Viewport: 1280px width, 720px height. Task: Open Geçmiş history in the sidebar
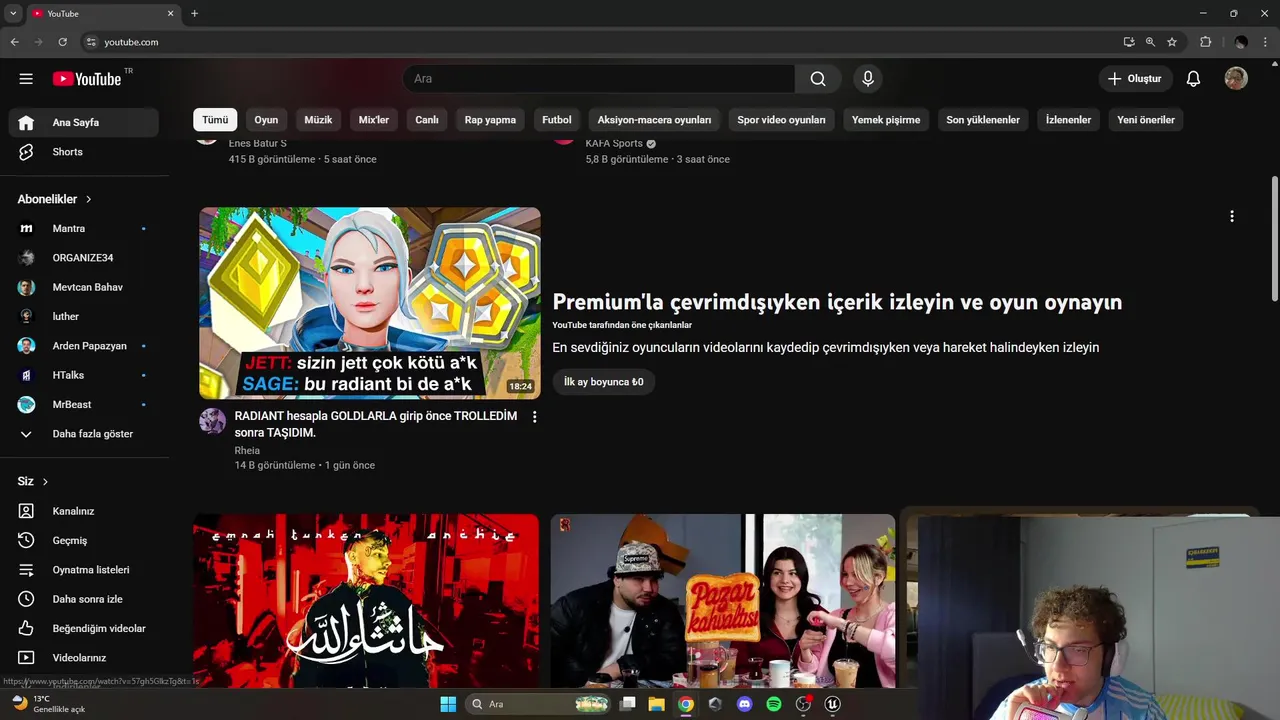(x=84, y=540)
